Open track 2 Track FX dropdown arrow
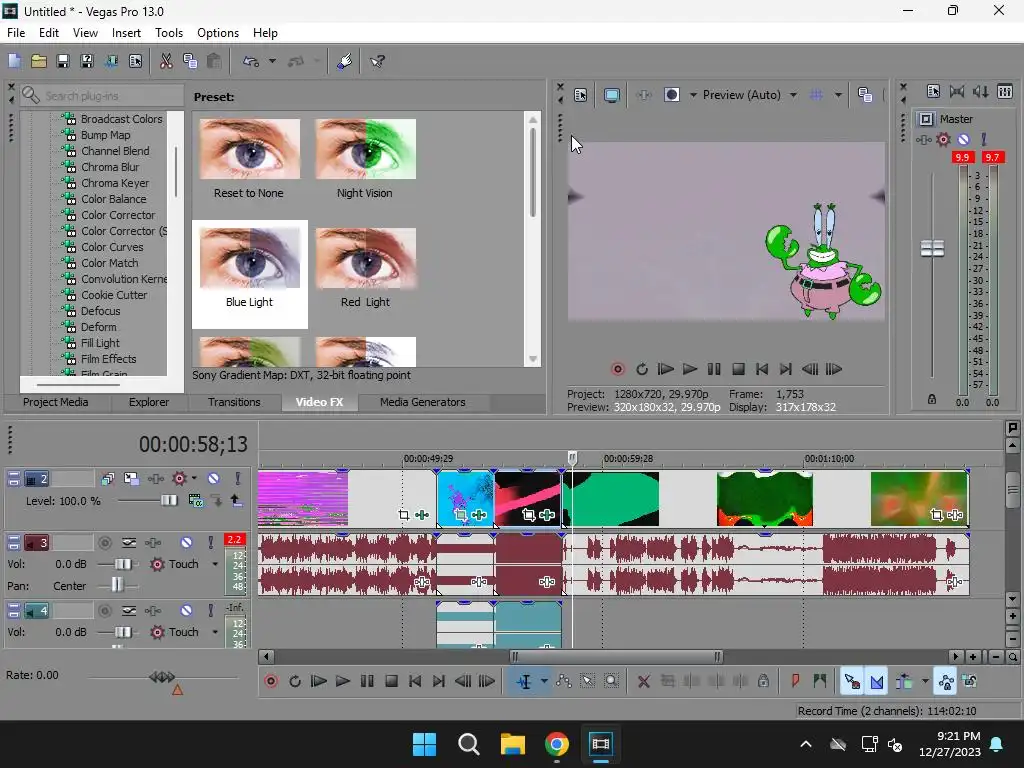 click(x=194, y=479)
